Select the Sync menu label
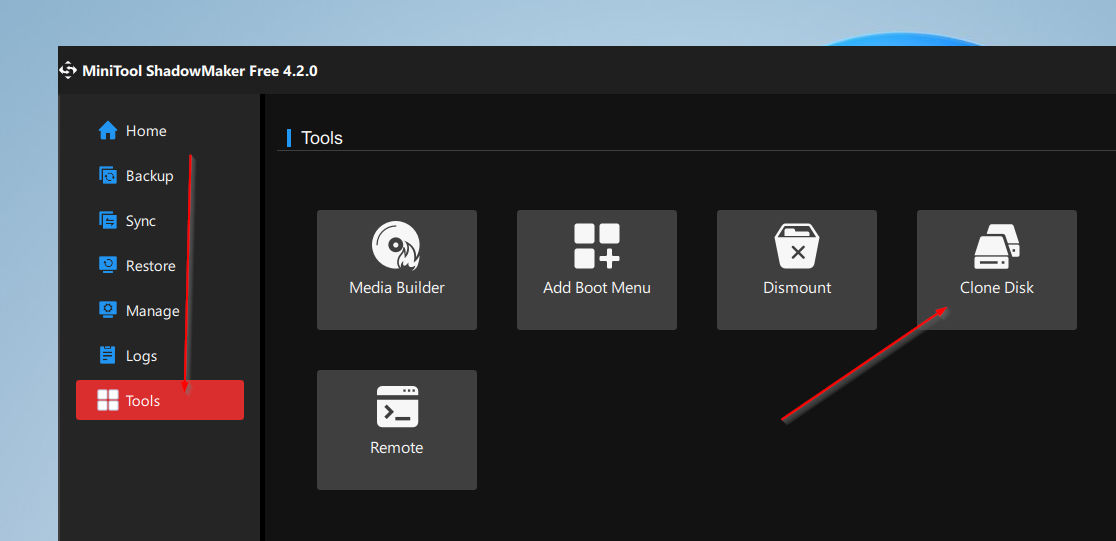Viewport: 1116px width, 541px height. (141, 221)
